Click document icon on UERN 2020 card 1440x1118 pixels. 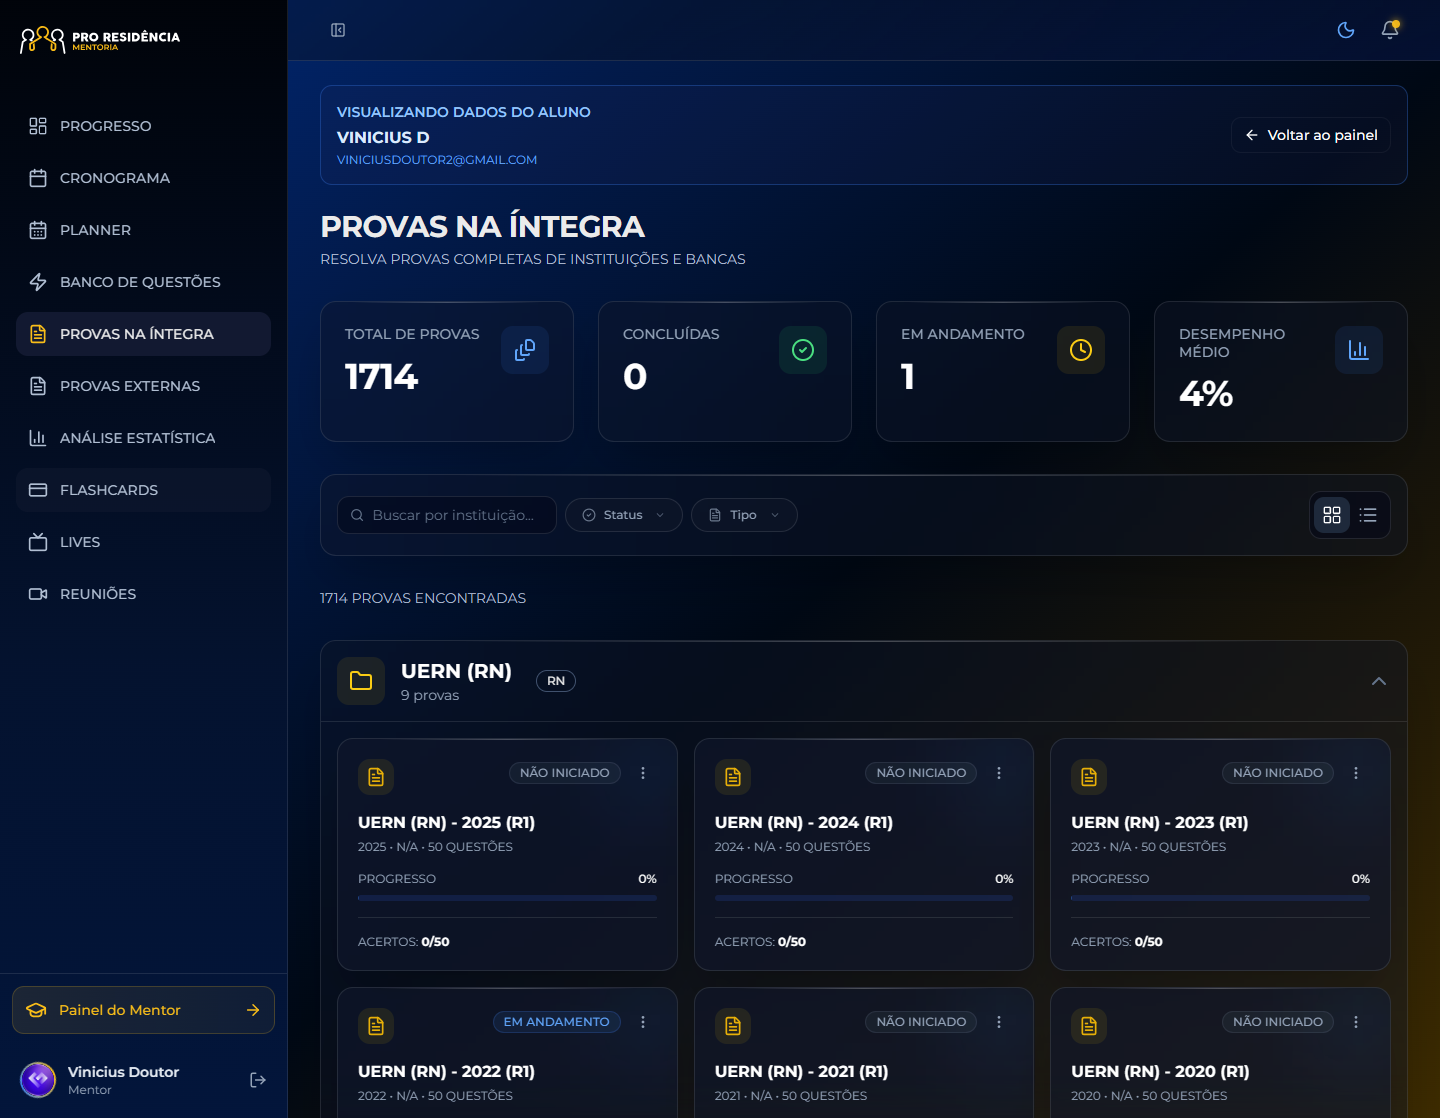(1089, 1026)
